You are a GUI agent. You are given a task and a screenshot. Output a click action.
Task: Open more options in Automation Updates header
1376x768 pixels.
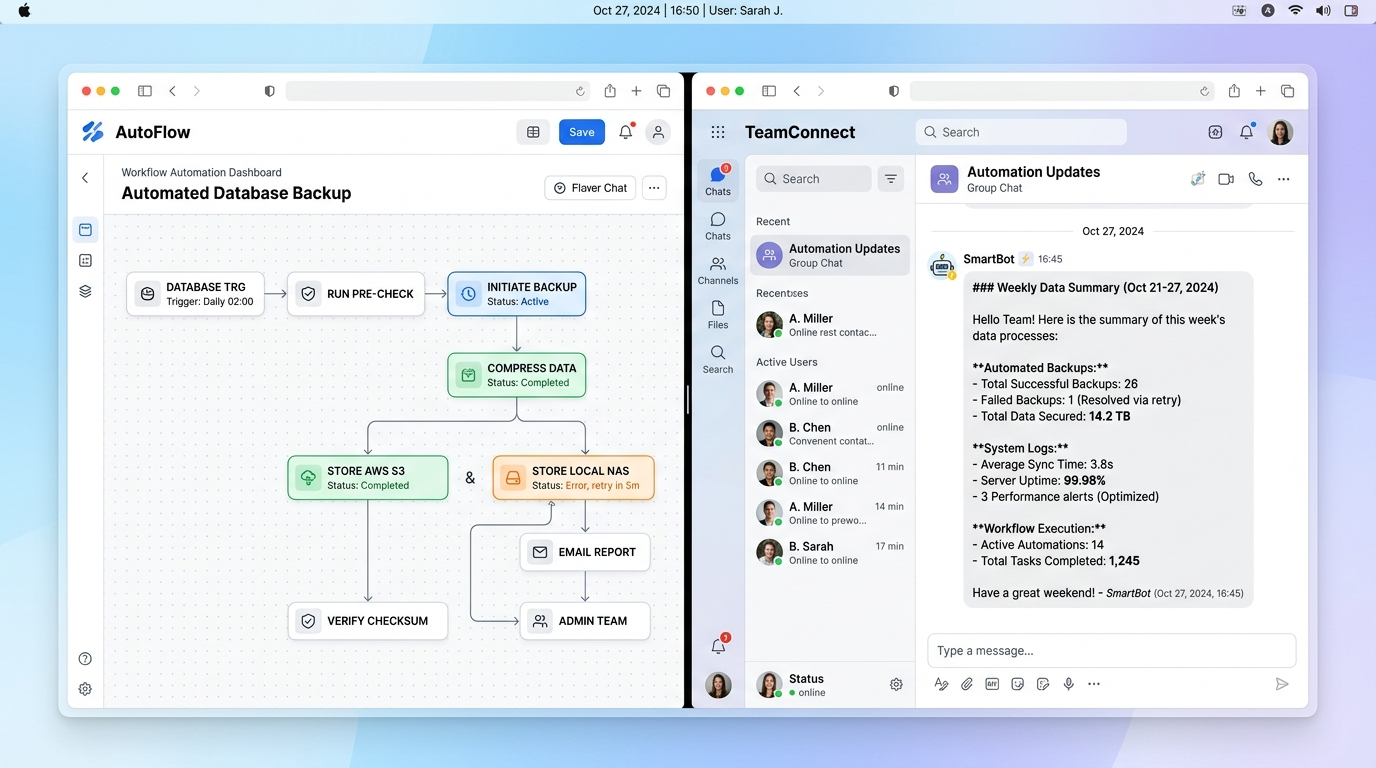coord(1284,179)
